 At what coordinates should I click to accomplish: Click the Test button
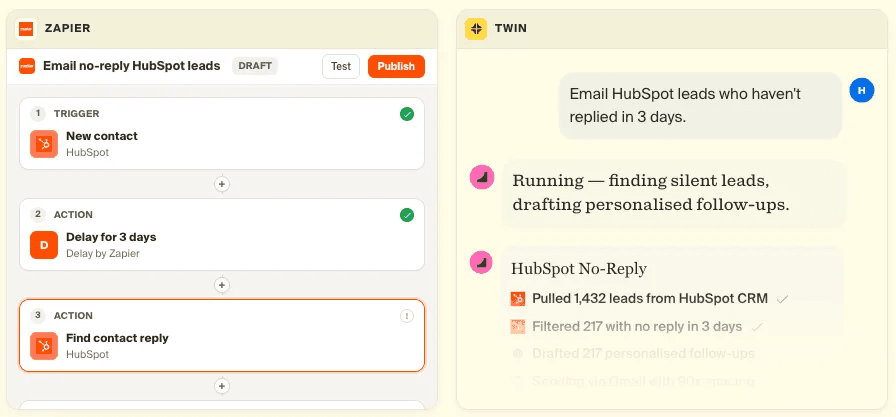(341, 66)
